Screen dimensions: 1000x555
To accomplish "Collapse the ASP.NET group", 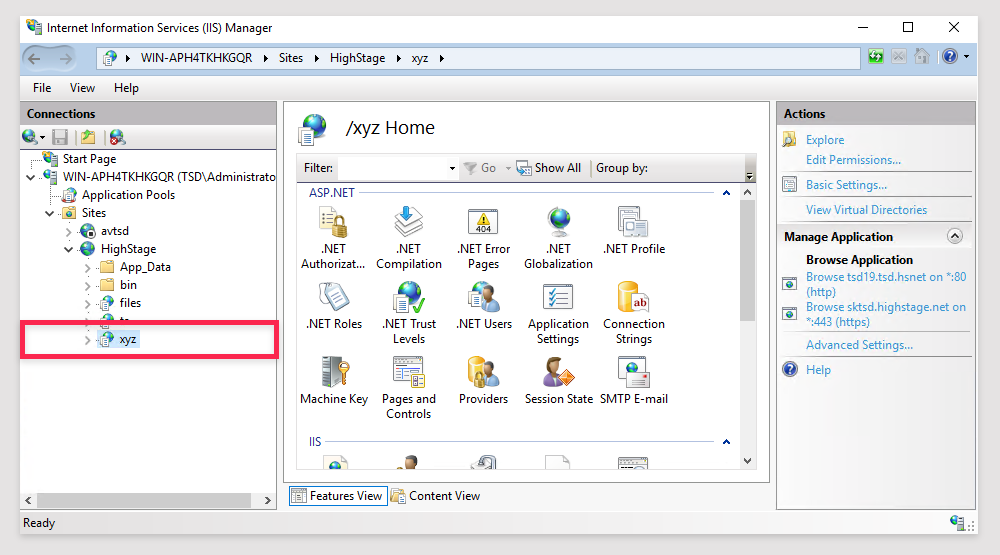I will [726, 193].
